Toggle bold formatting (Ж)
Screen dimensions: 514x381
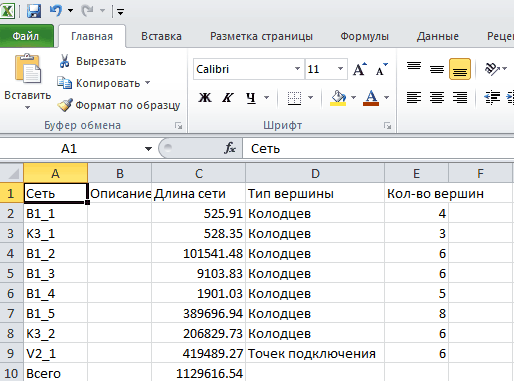pos(205,98)
